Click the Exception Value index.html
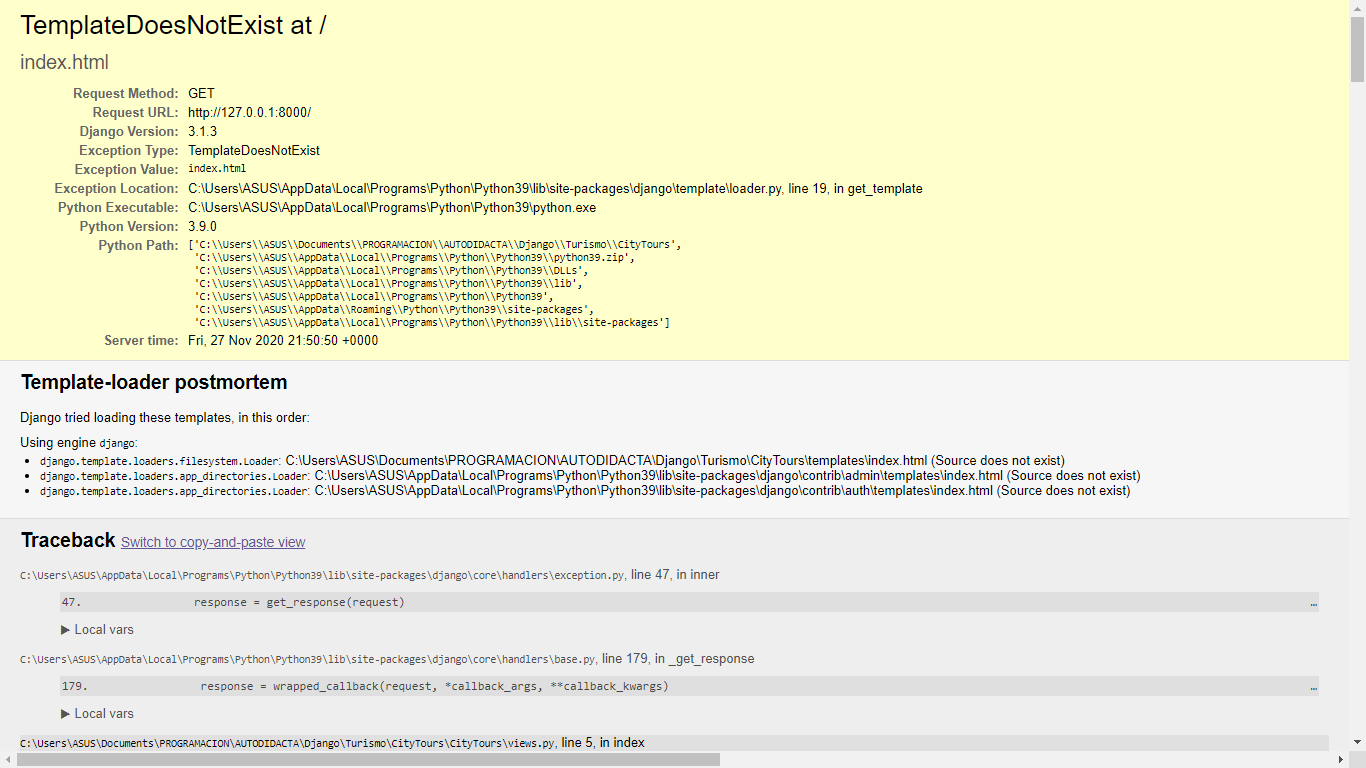 pyautogui.click(x=217, y=169)
